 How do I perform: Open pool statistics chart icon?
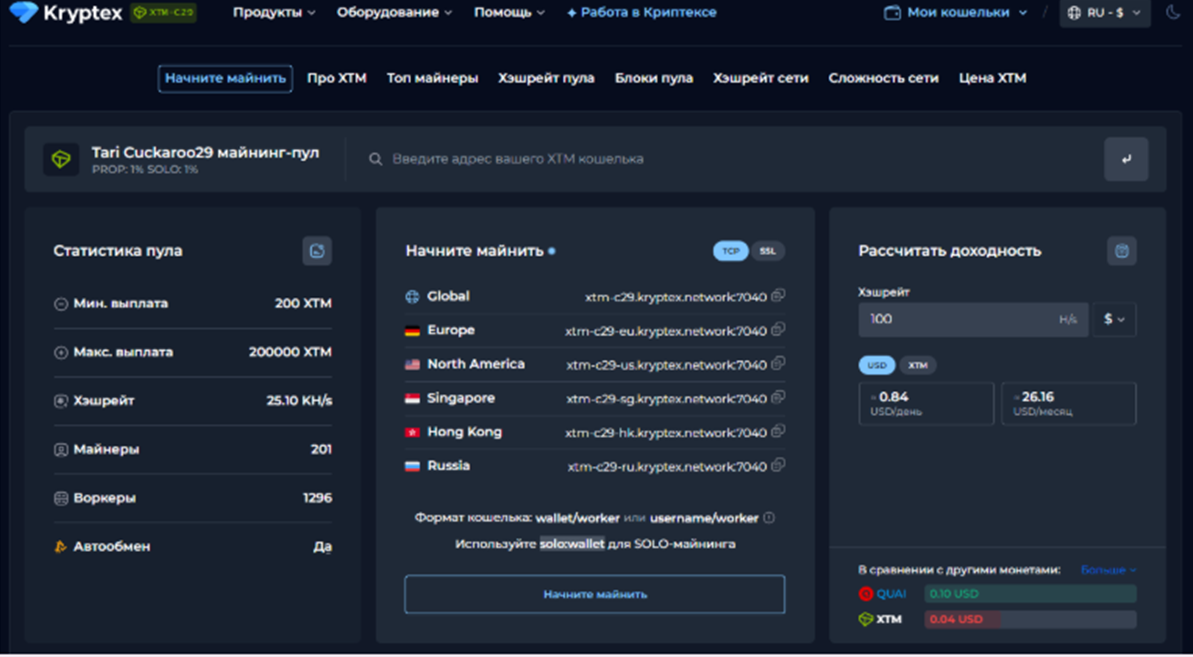(x=317, y=251)
